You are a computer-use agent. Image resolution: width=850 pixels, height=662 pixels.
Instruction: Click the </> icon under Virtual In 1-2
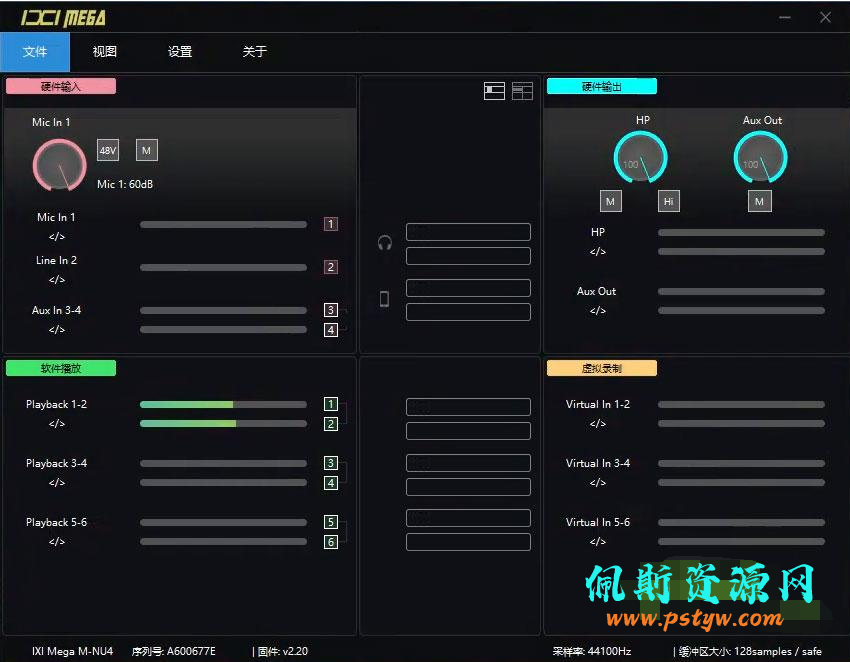point(598,424)
